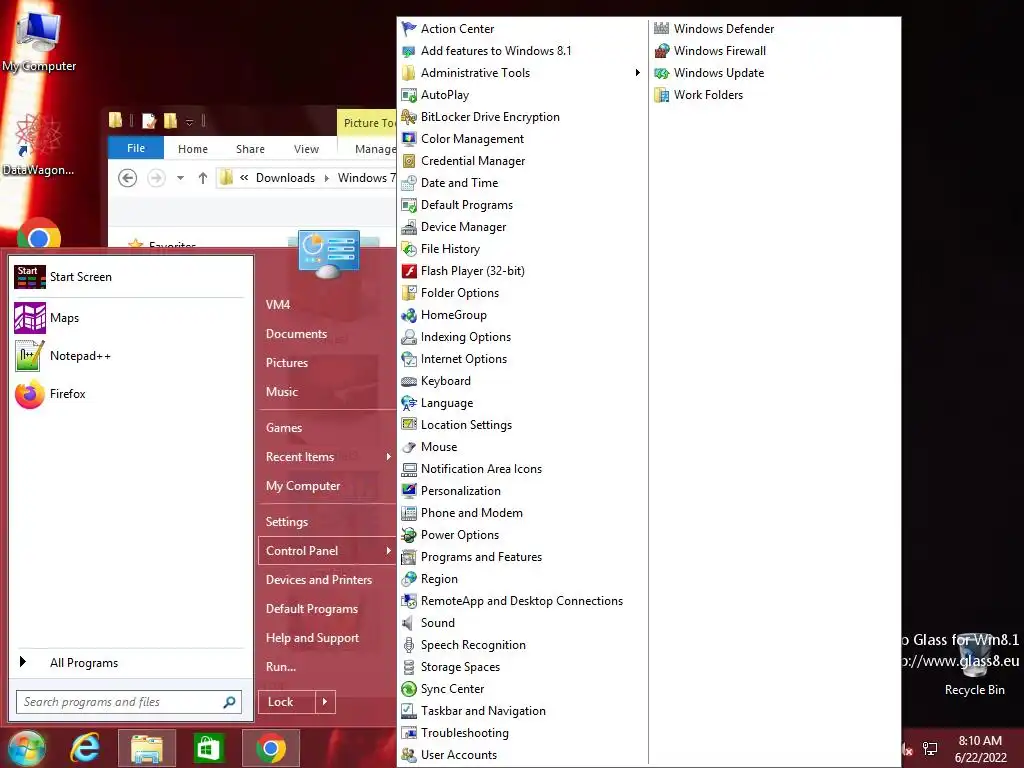Screen dimensions: 1024x768
Task: Go up one folder level in Explorer
Action: tap(202, 178)
